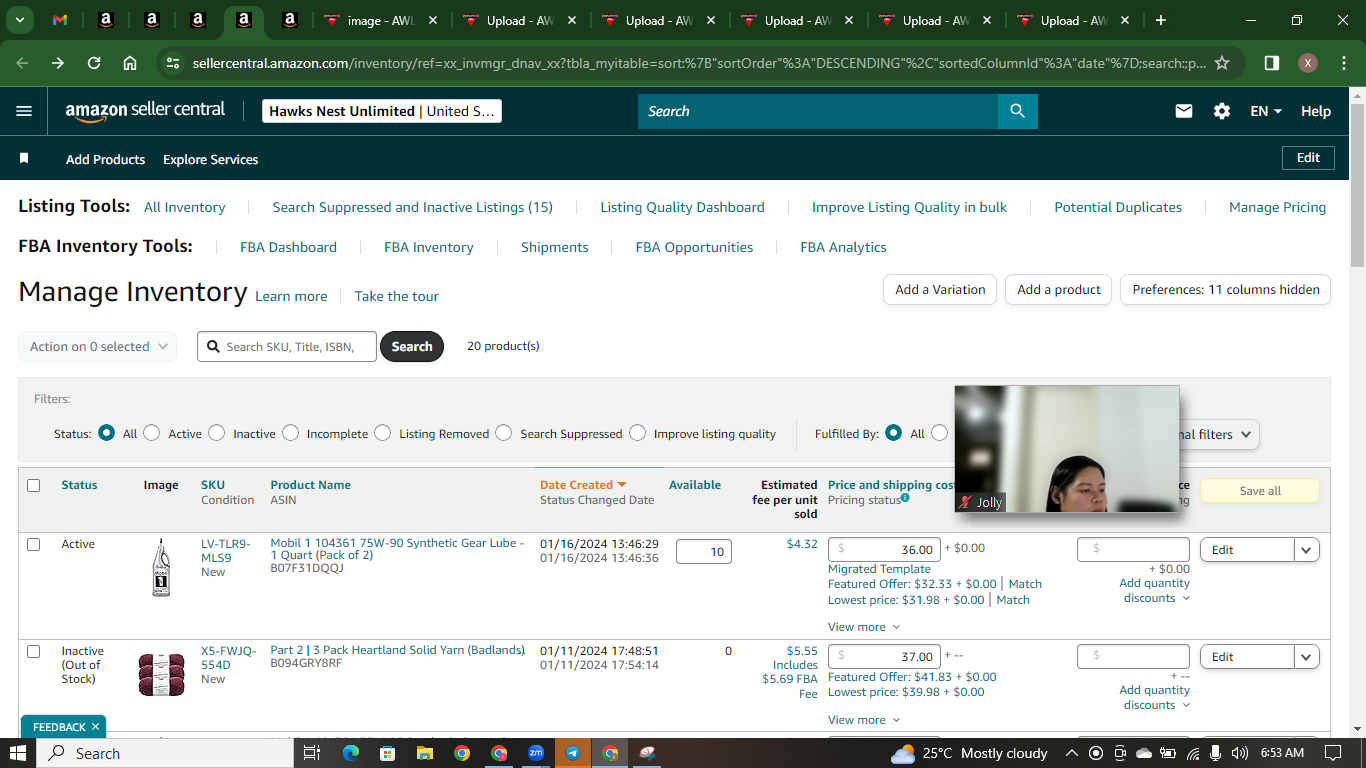
Task: Open Chrome tab search dropdown
Action: click(20, 20)
